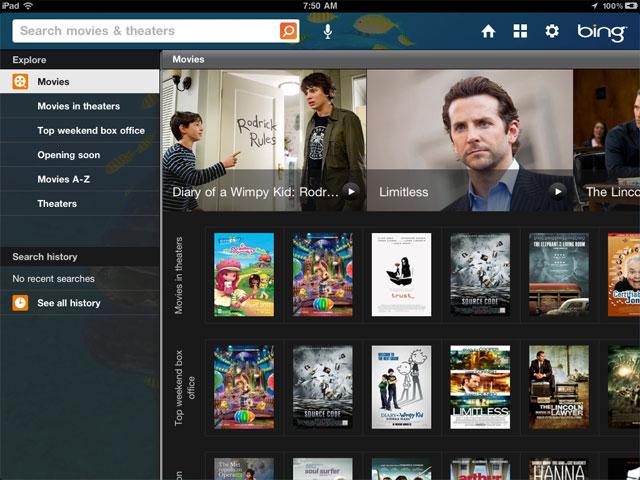Click the No recent searches text
Screen dimensions: 640x480
click(x=53, y=279)
